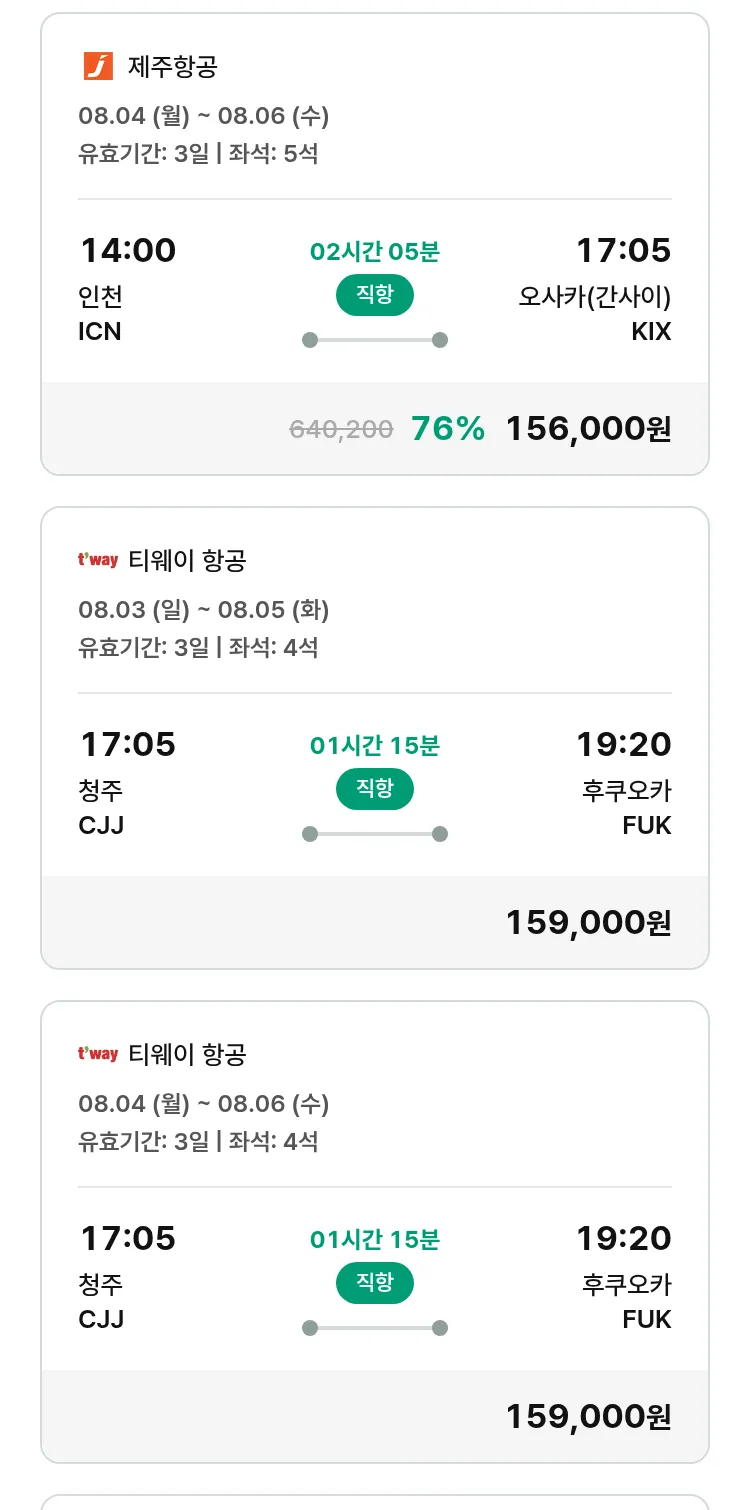Tap the 직항 badge on the 08.04 t'way flight
The height and width of the screenshot is (1510, 750).
(x=375, y=1283)
